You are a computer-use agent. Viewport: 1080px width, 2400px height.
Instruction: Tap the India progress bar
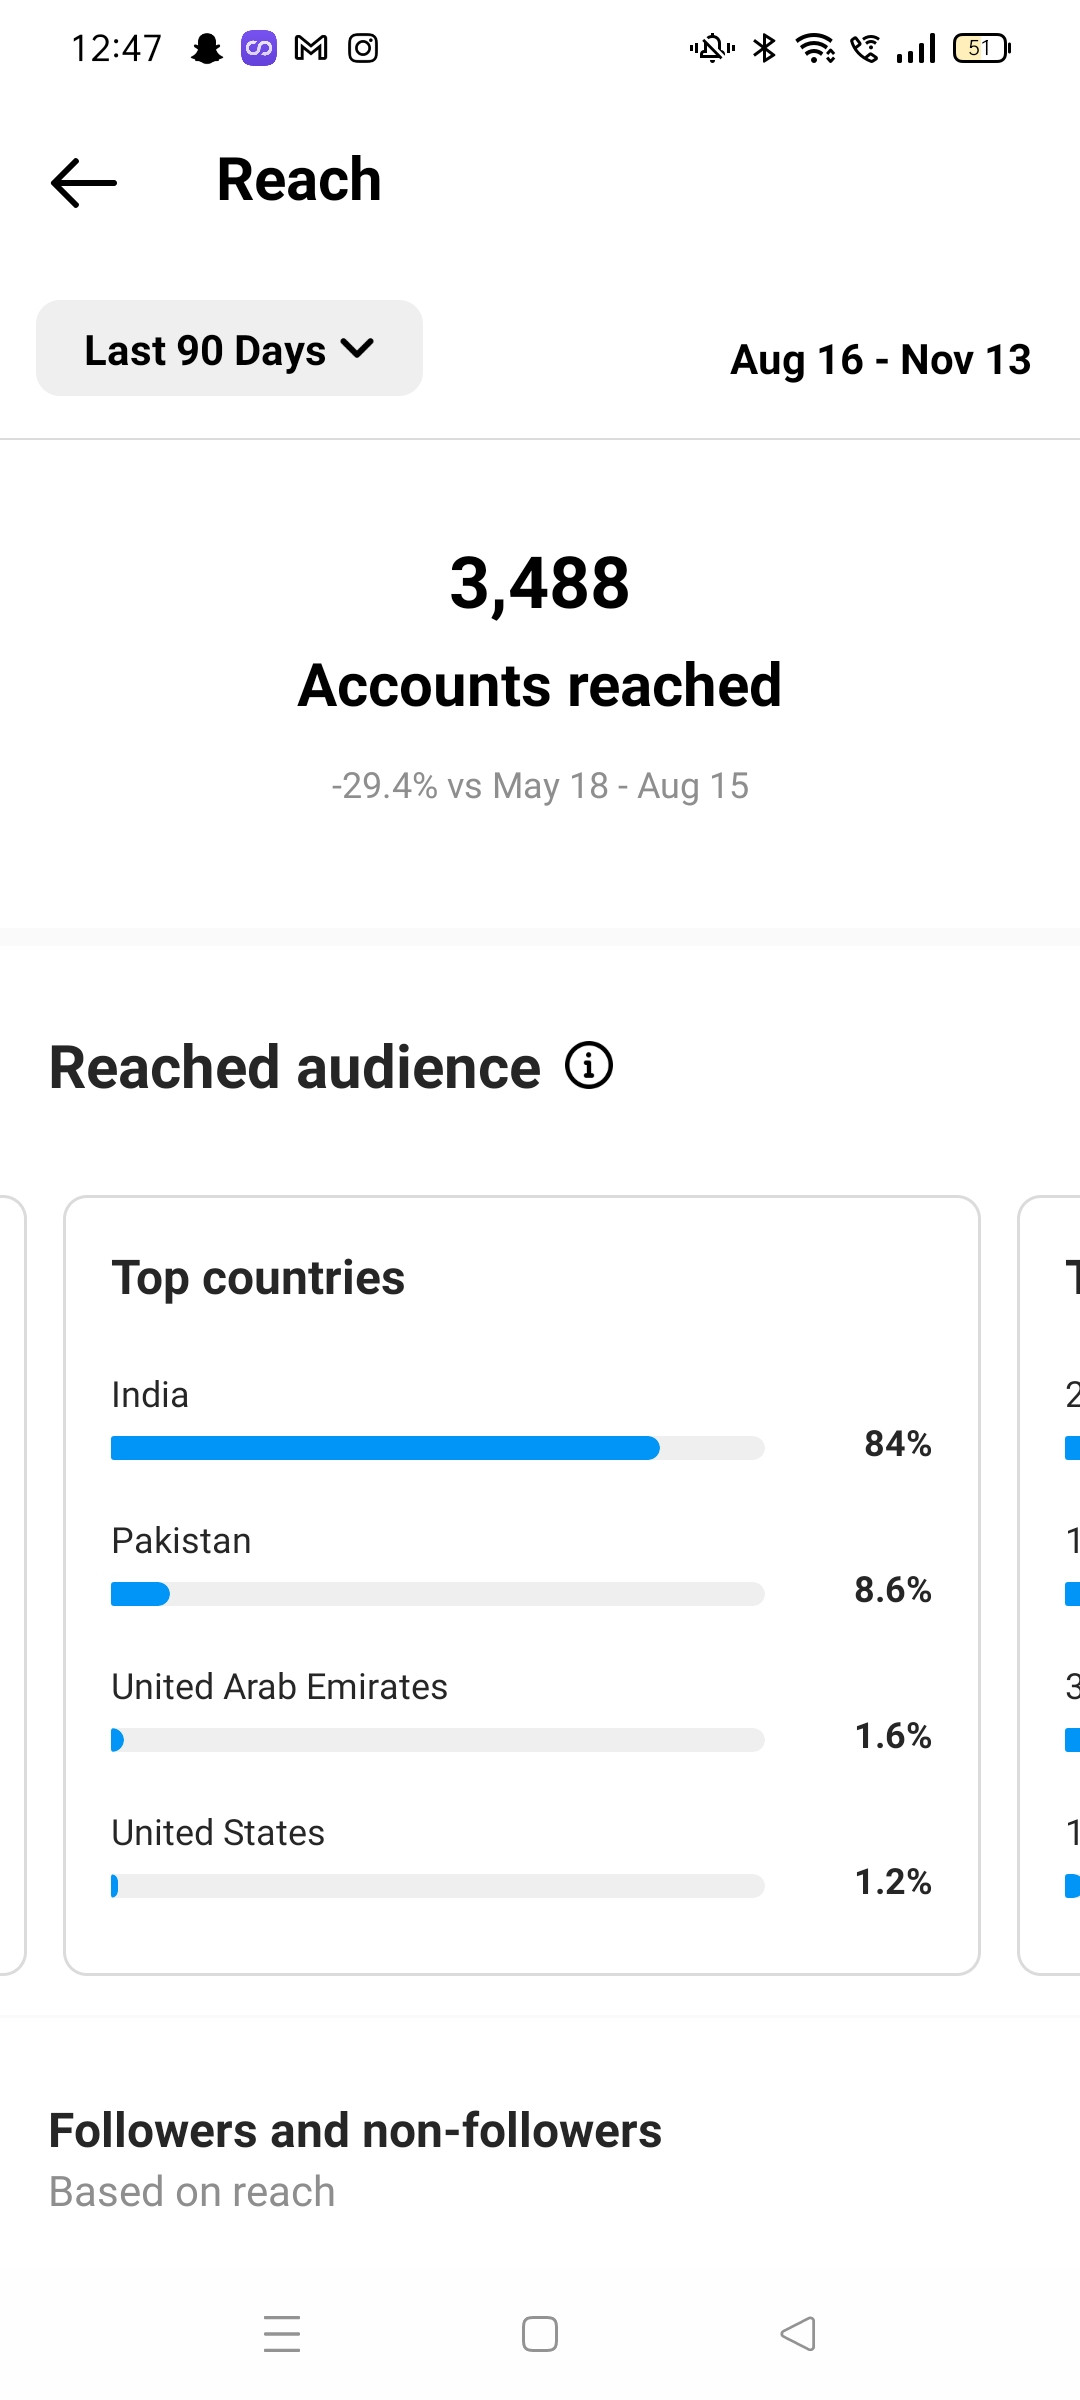click(437, 1448)
